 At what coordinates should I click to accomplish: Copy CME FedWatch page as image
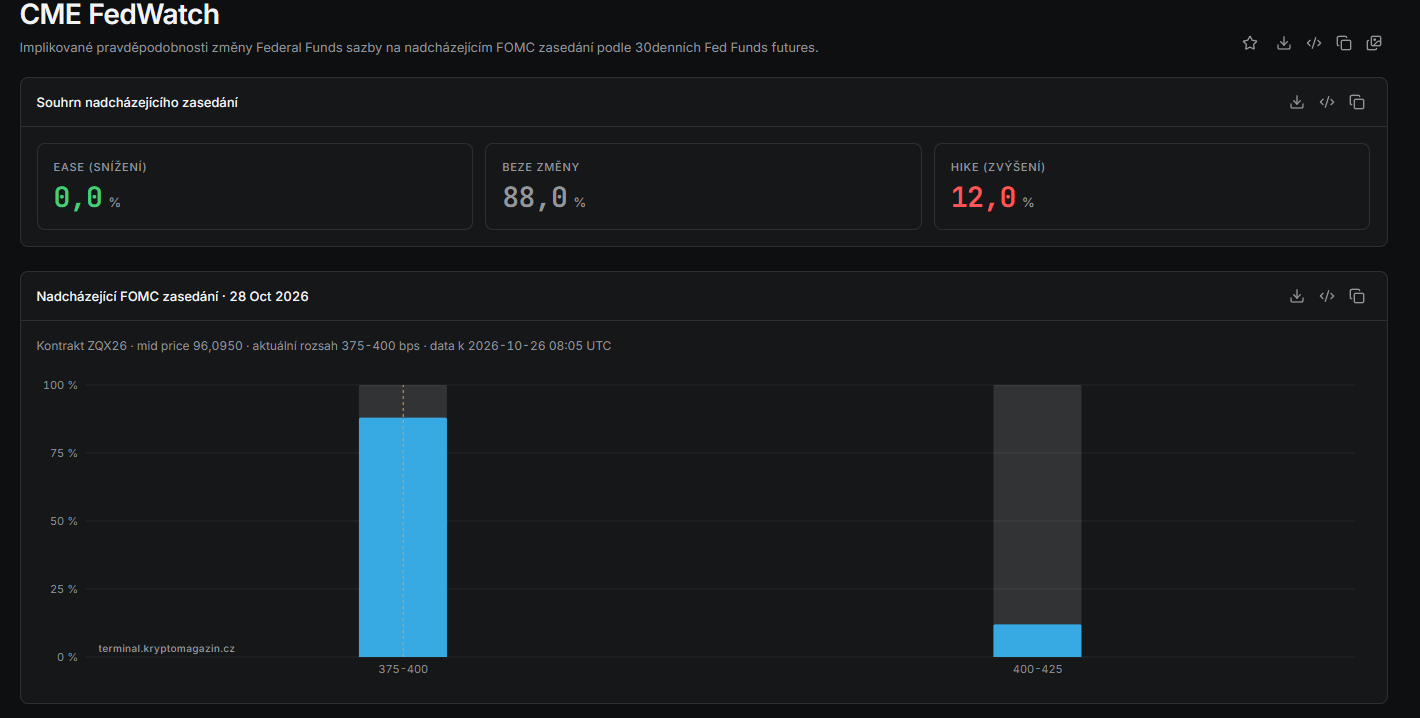point(1374,43)
